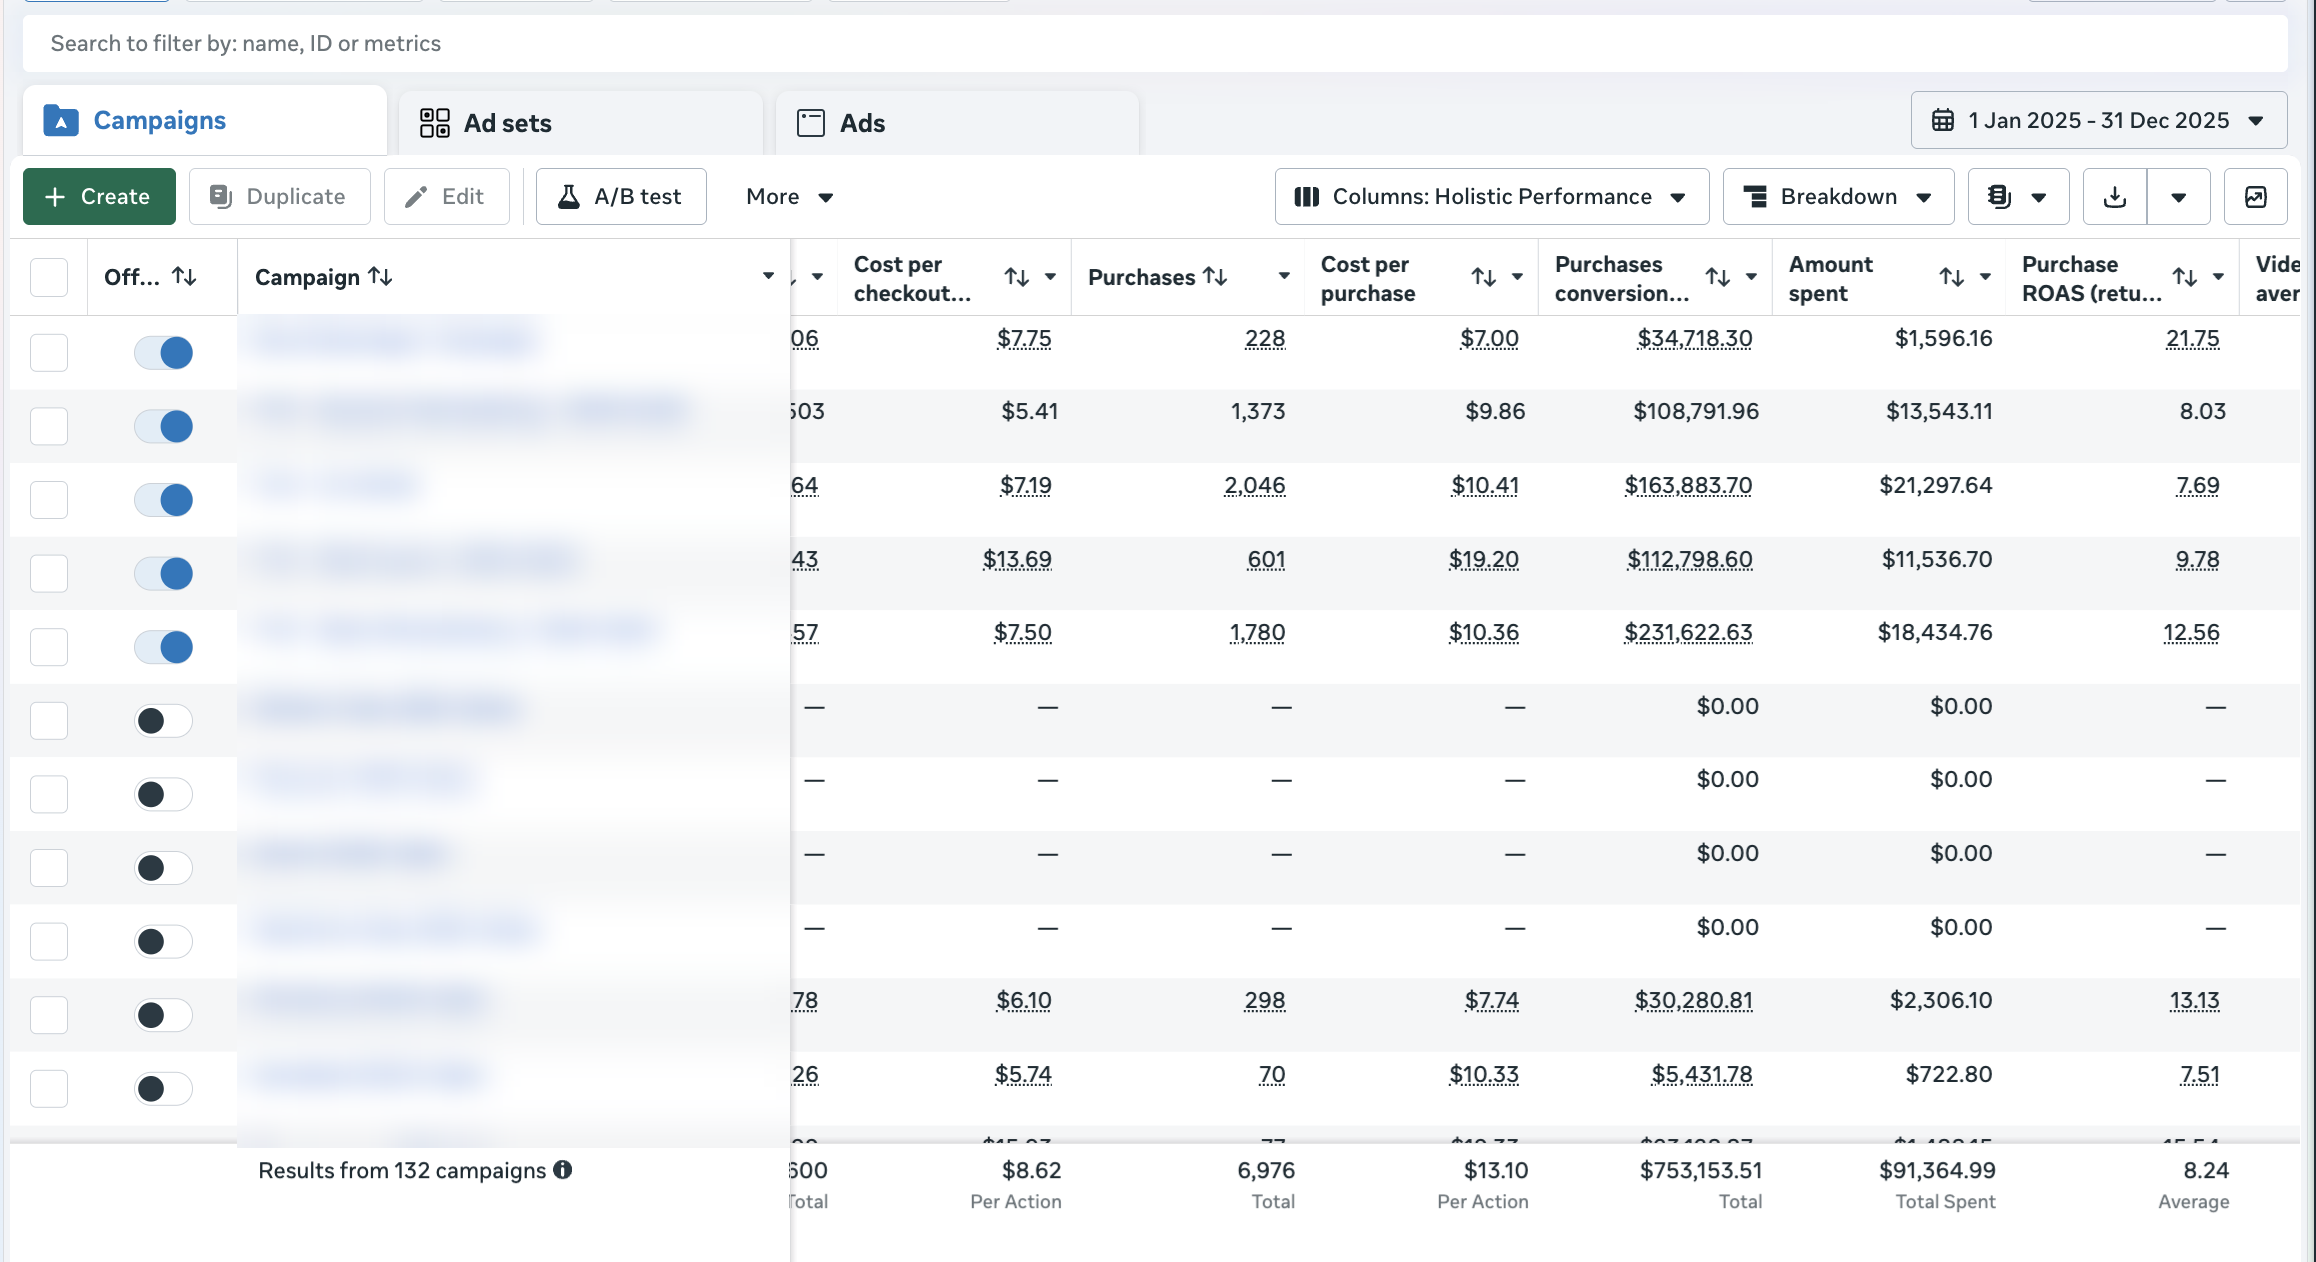Tick the select-all checkbox in header
This screenshot has height=1262, width=2316.
pyautogui.click(x=49, y=277)
